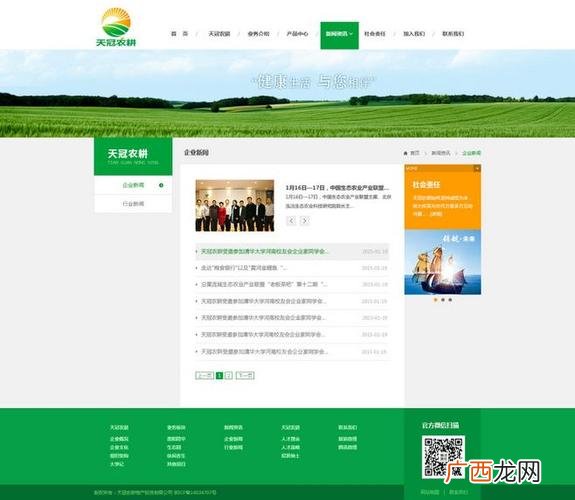
Task: Open footer link 人才战略
Action: click(290, 448)
